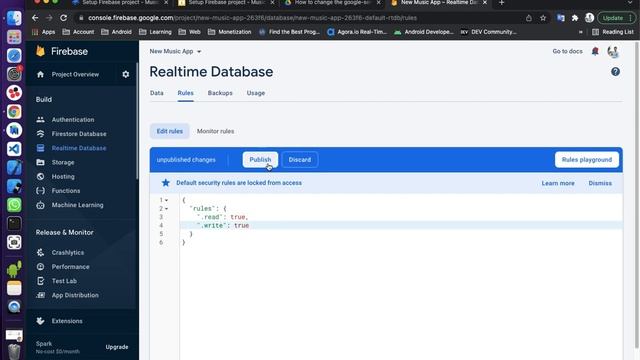Open Test Lab section
This screenshot has height=360, width=640.
click(64, 281)
